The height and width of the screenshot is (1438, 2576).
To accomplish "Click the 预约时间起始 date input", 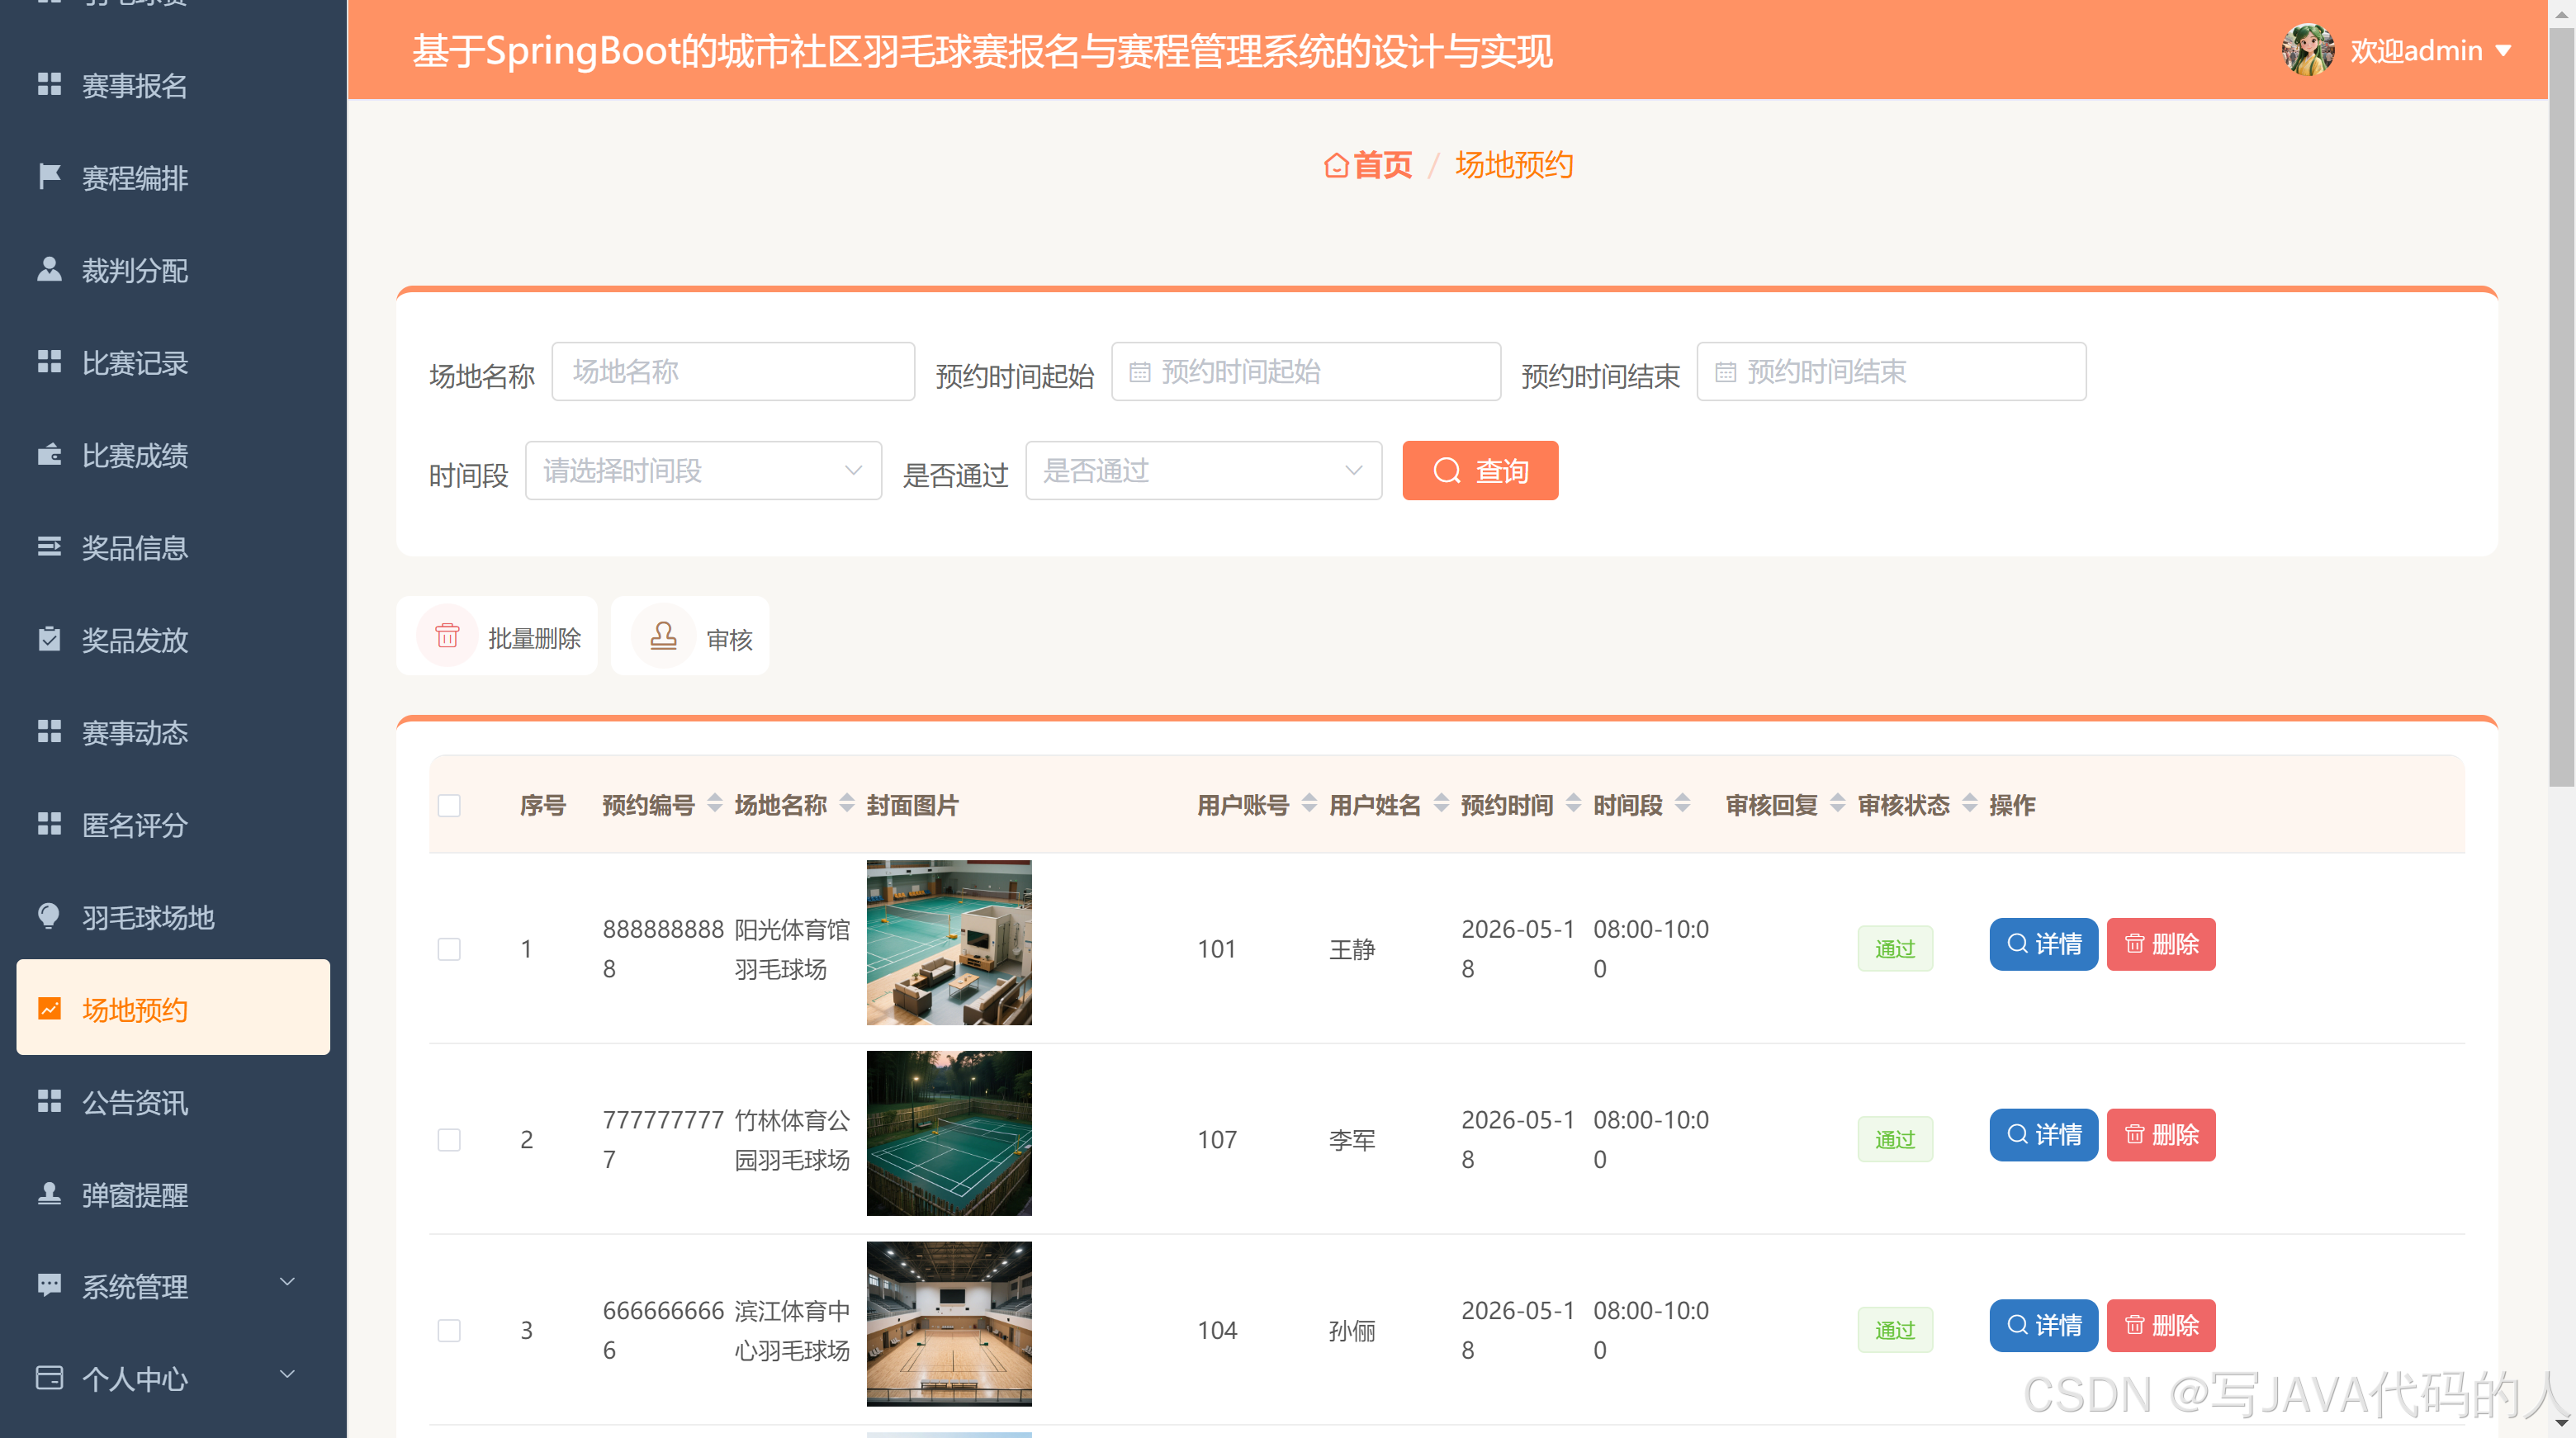I will 1306,372.
